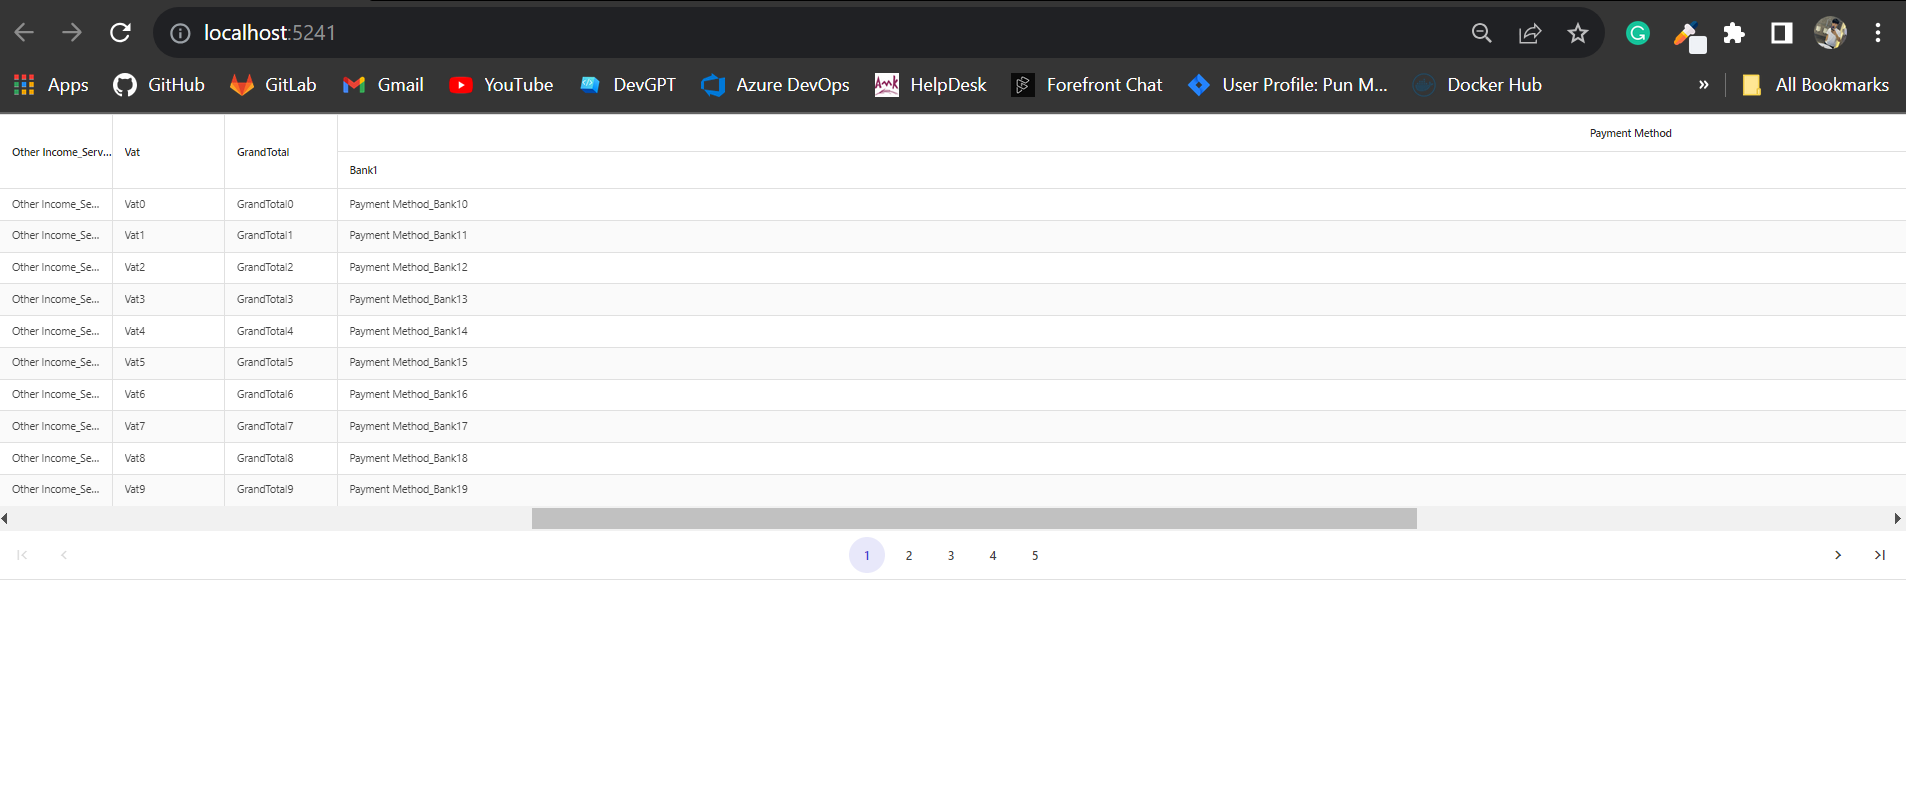Go to next page of the table
The height and width of the screenshot is (808, 1906).
[x=1838, y=555]
